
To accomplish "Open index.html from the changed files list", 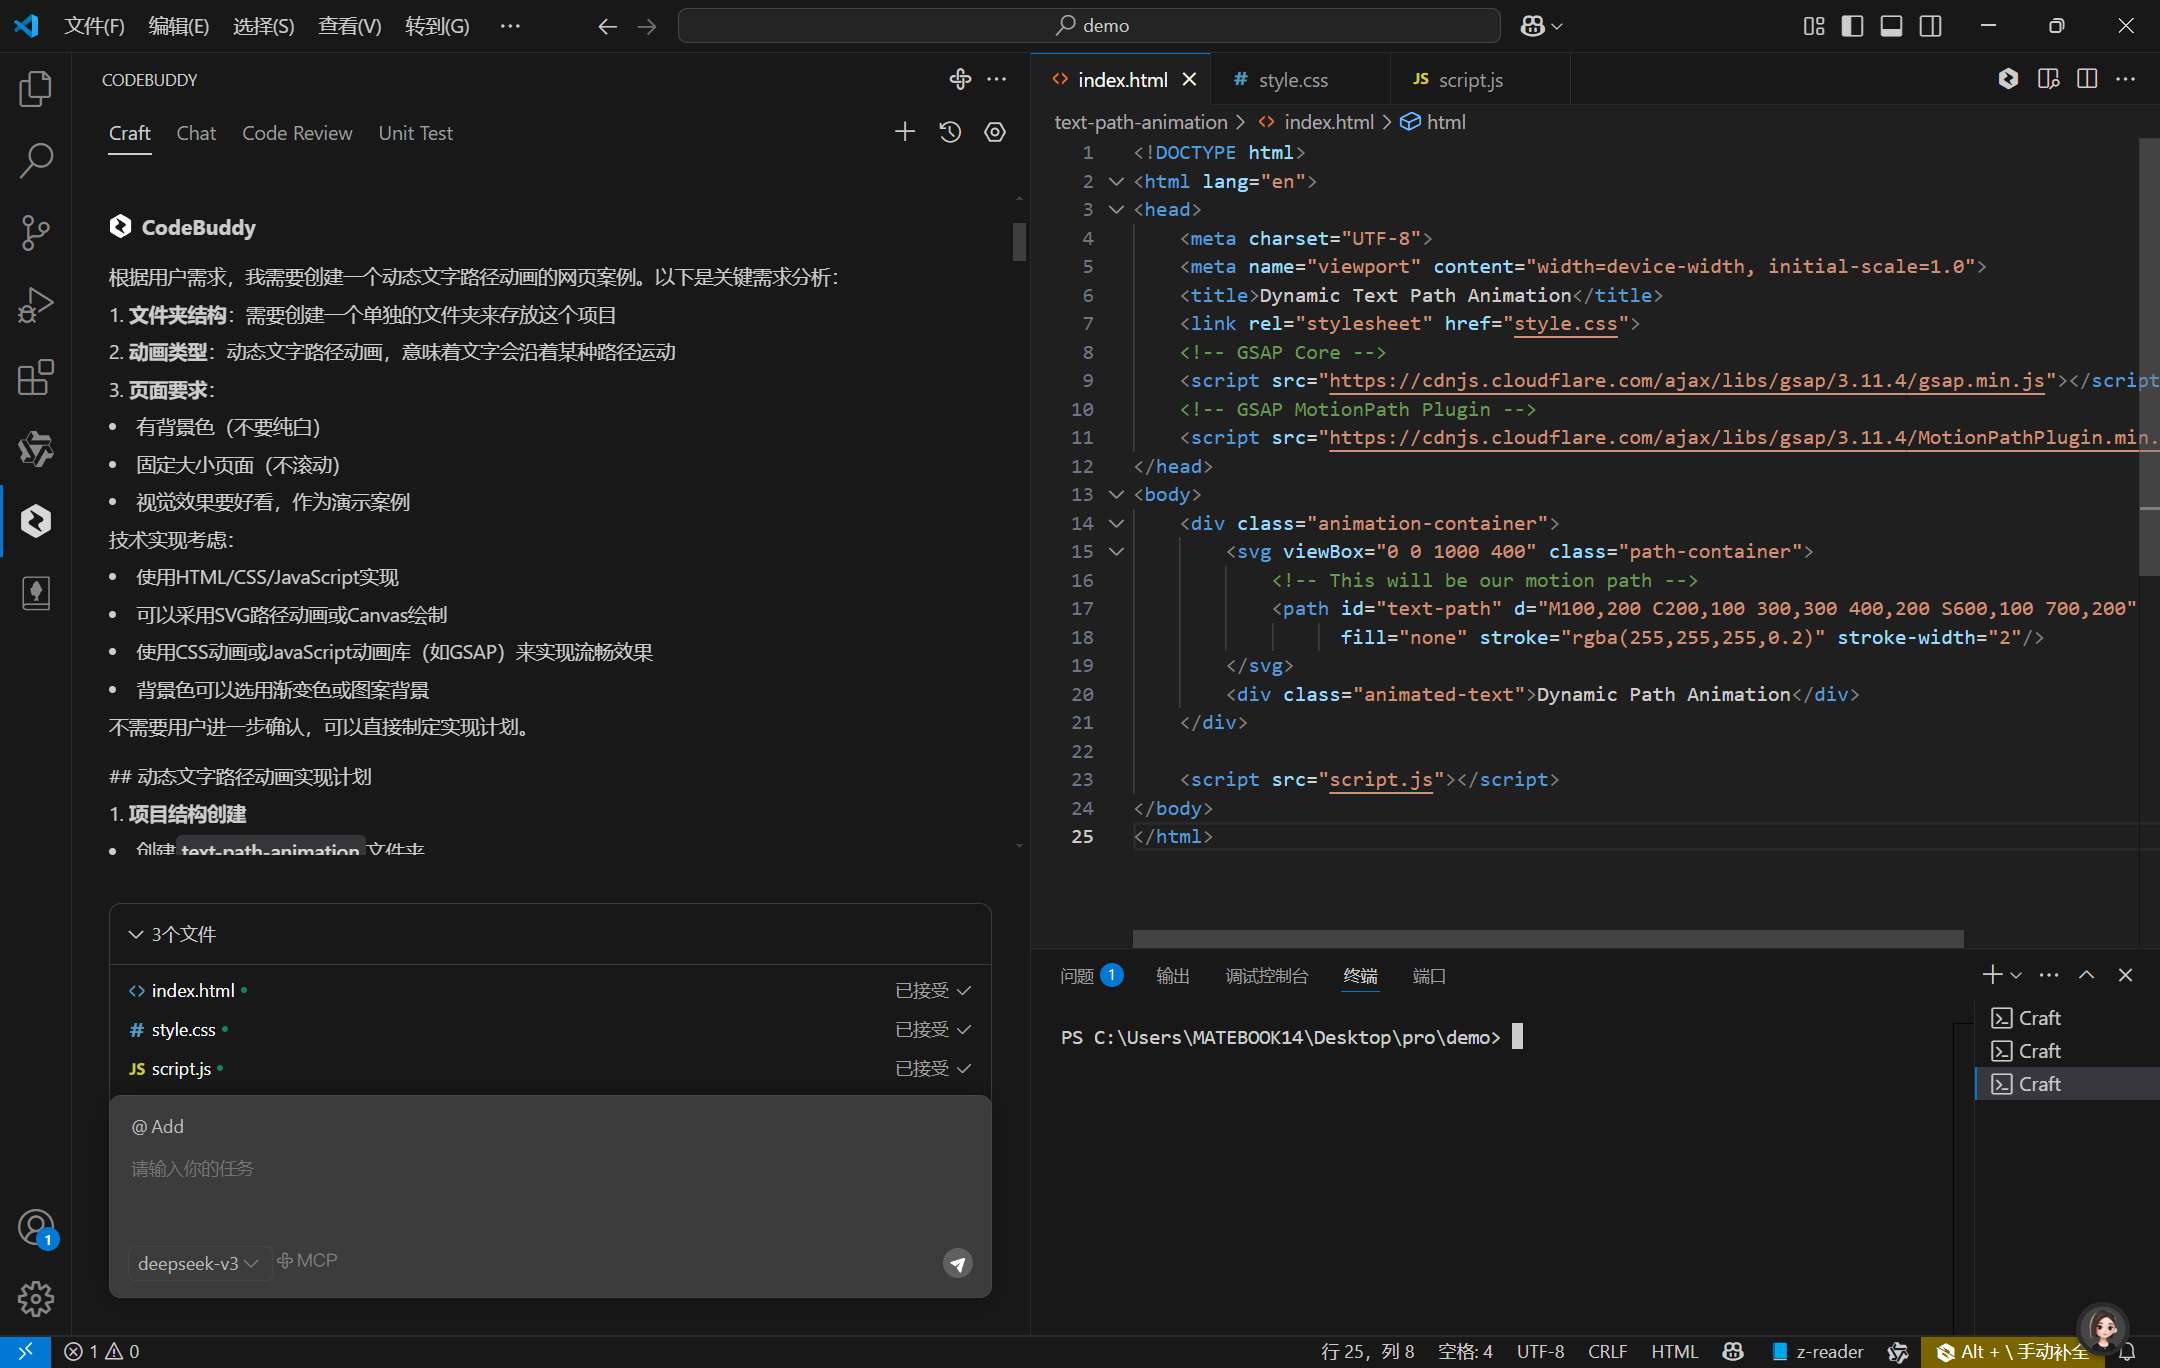I will point(193,990).
